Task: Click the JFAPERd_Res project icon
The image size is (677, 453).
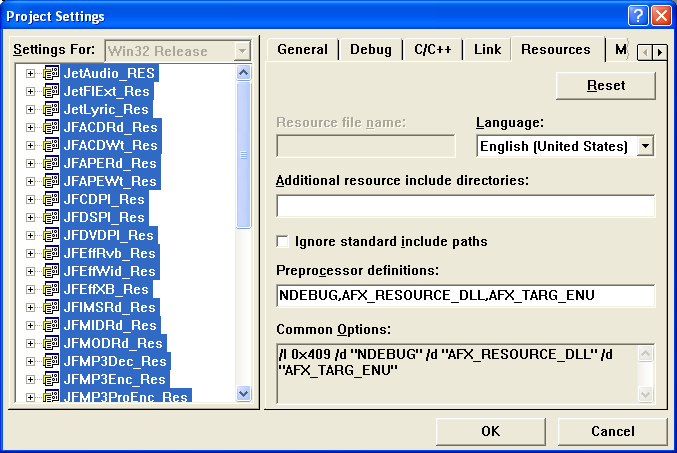Action: (x=51, y=163)
